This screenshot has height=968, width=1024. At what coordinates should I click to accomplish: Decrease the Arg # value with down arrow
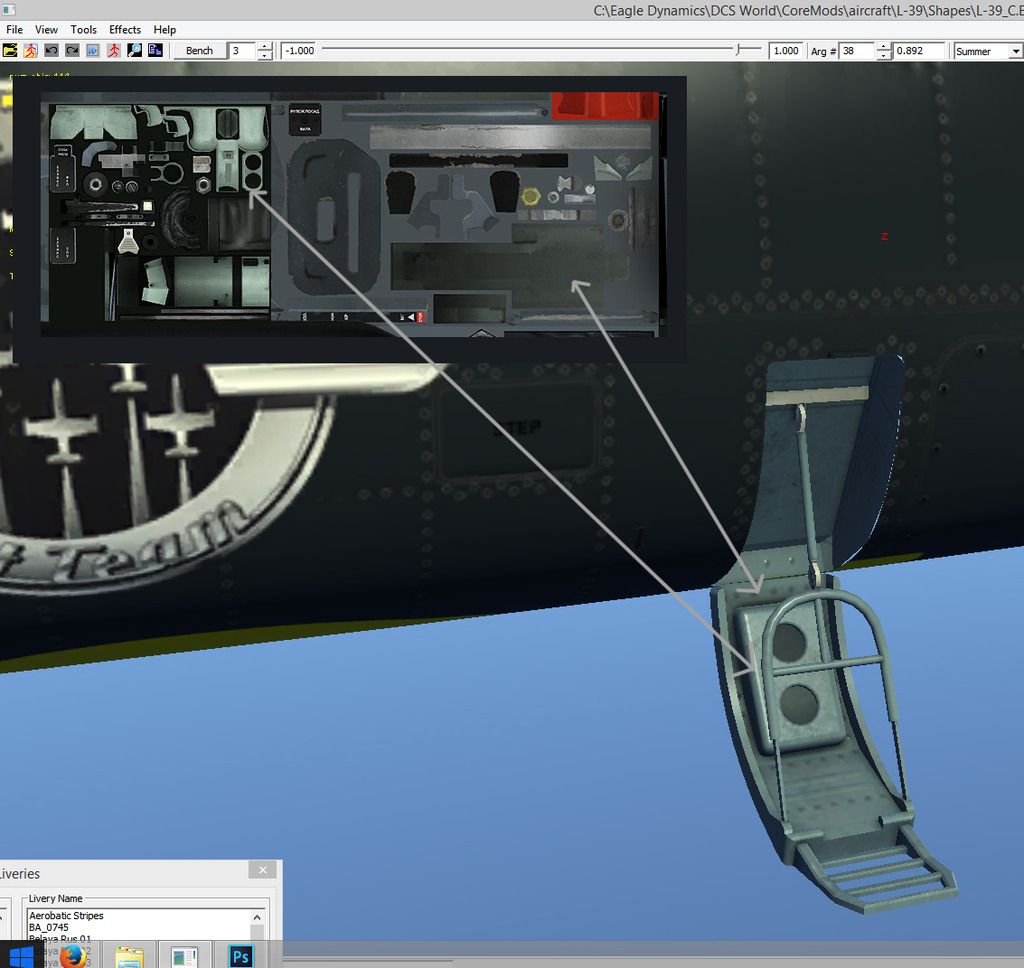coord(883,55)
